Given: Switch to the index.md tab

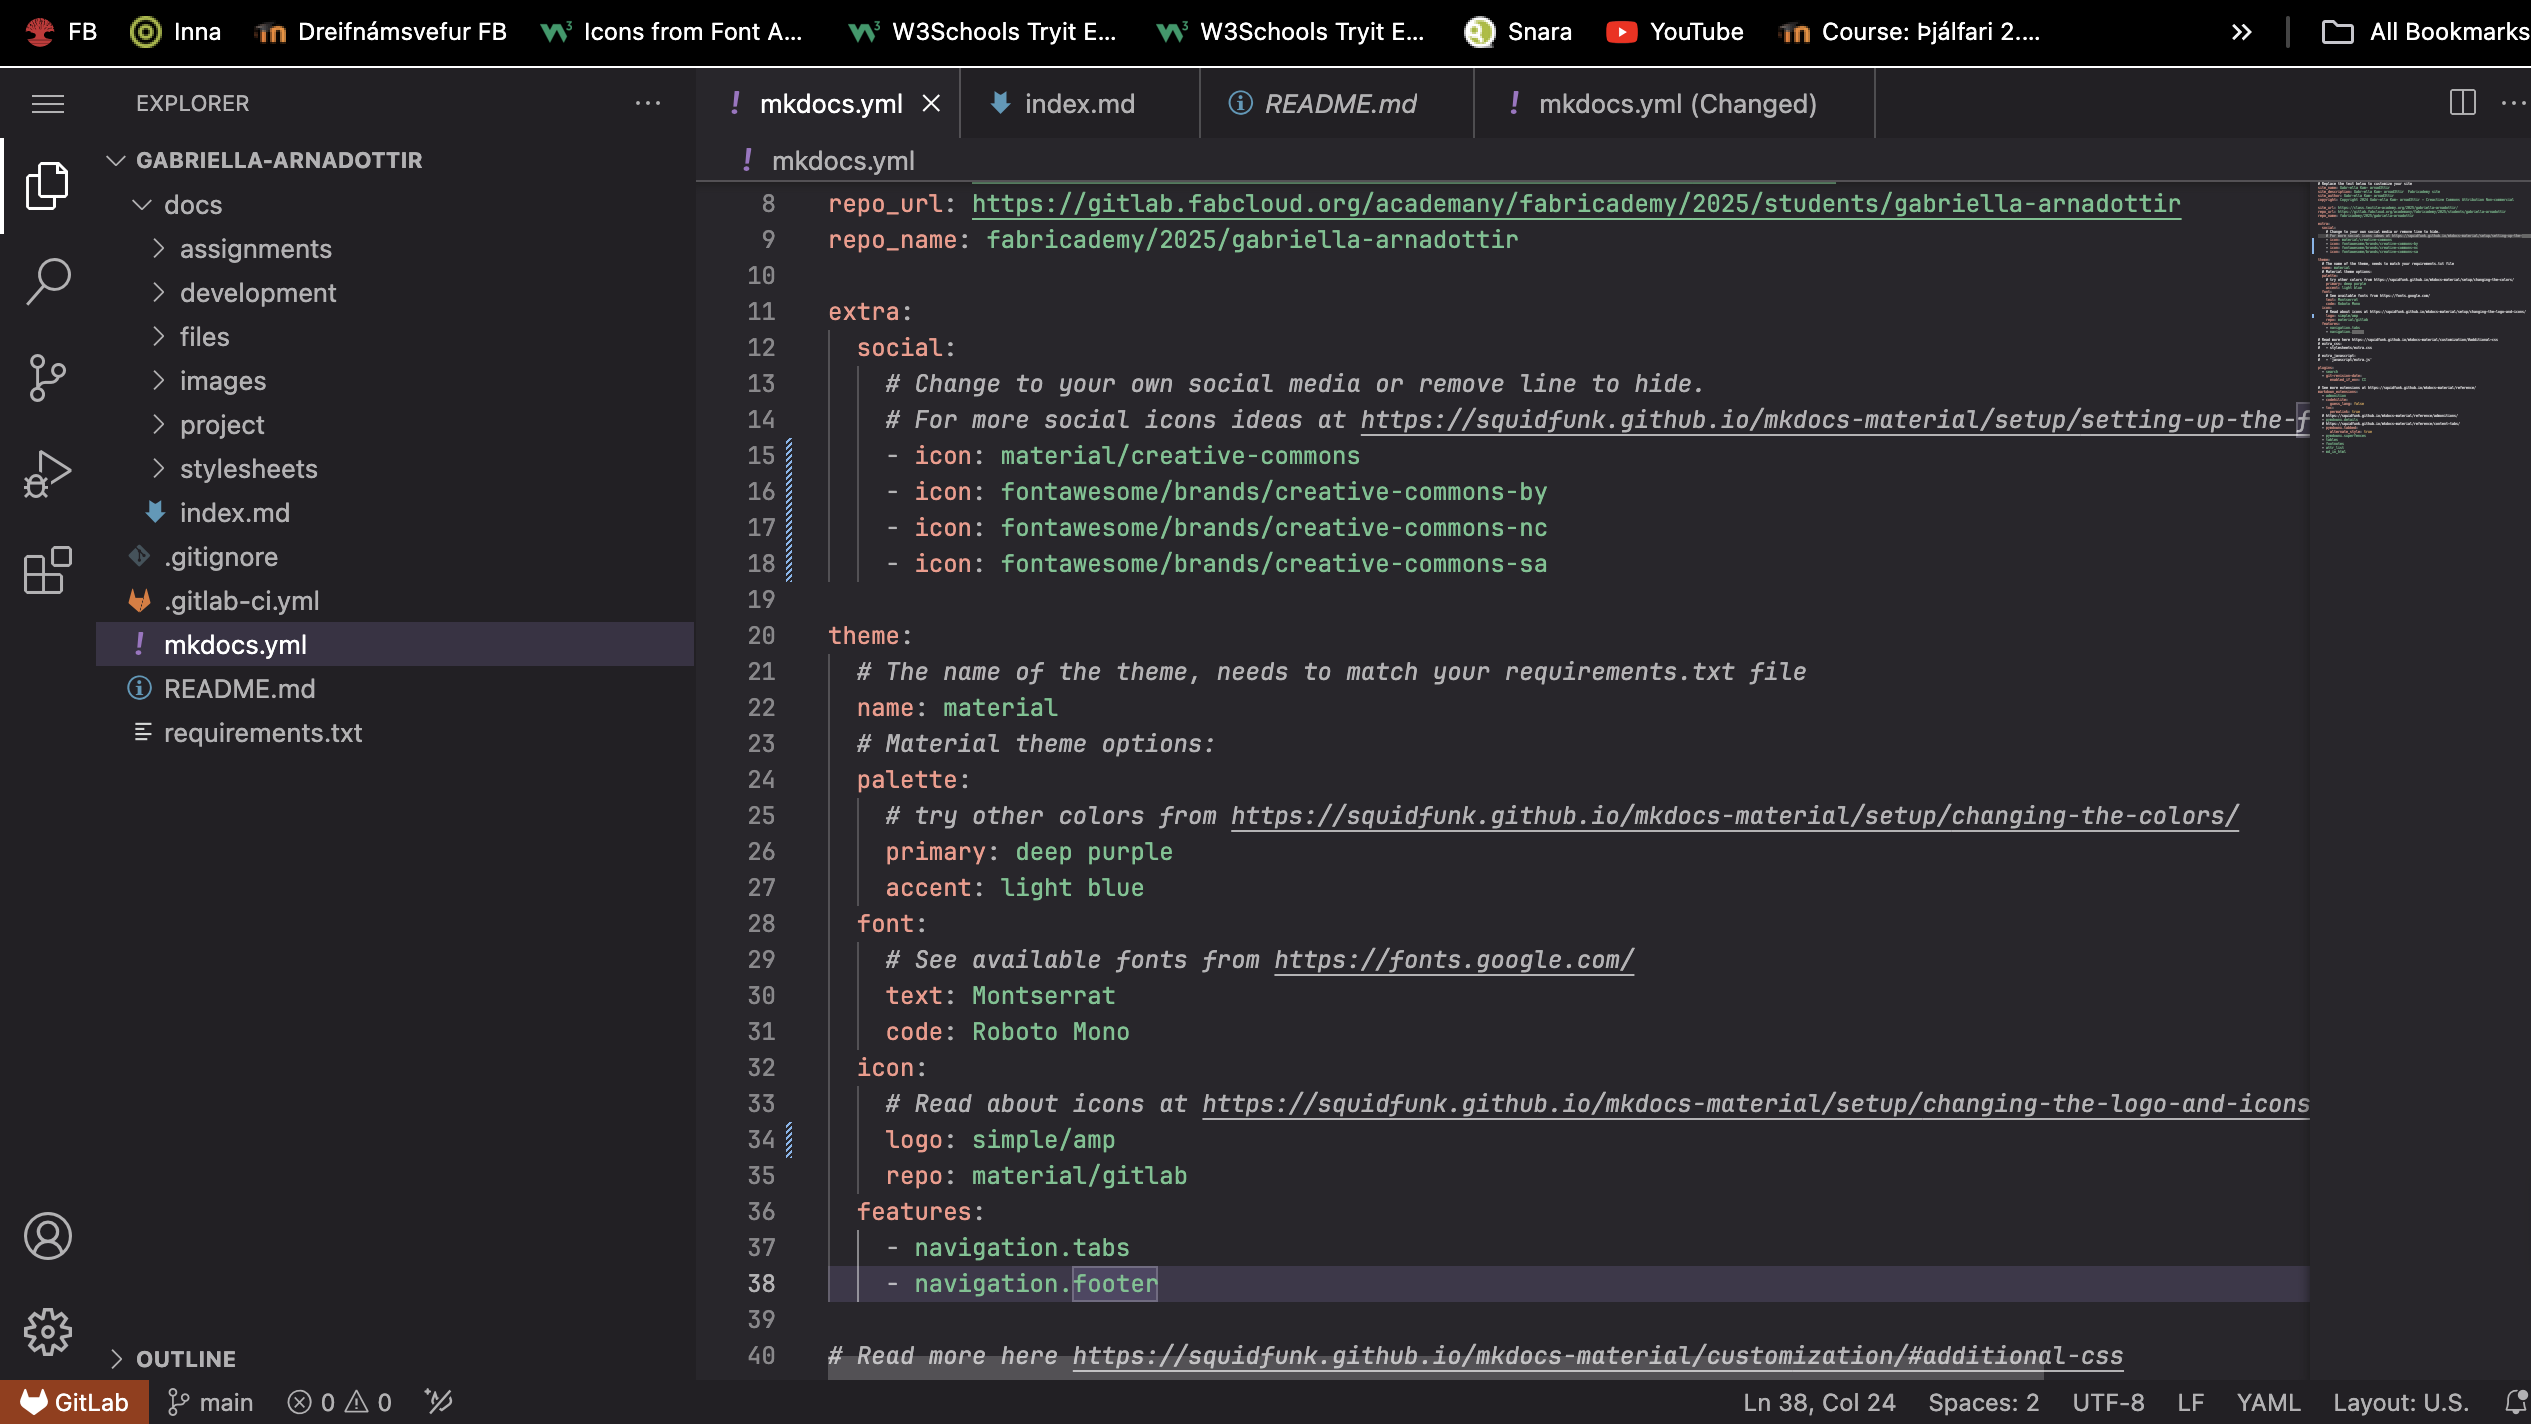Looking at the screenshot, I should [x=1079, y=104].
